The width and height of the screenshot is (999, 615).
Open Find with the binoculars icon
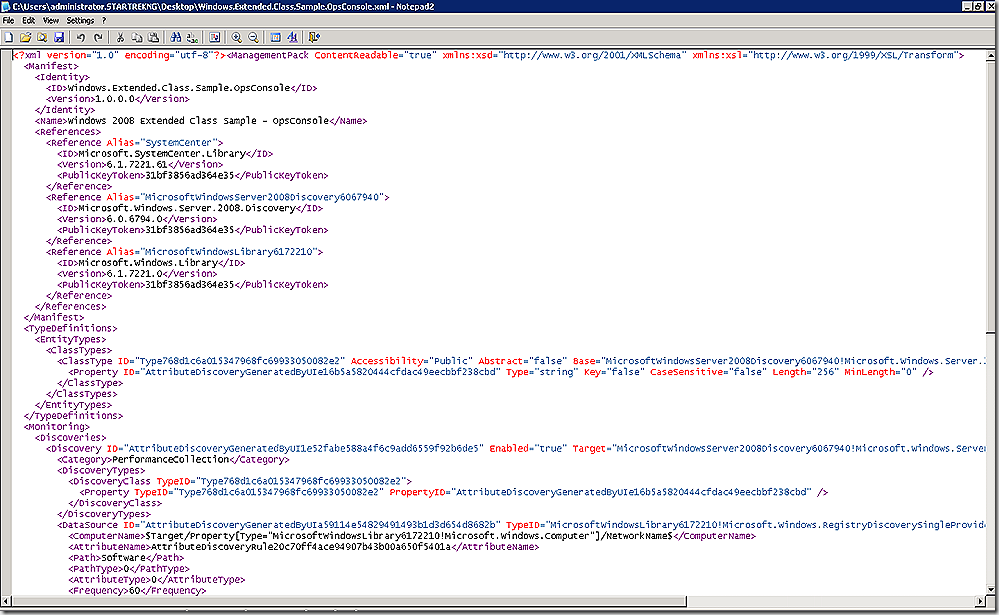coord(175,38)
